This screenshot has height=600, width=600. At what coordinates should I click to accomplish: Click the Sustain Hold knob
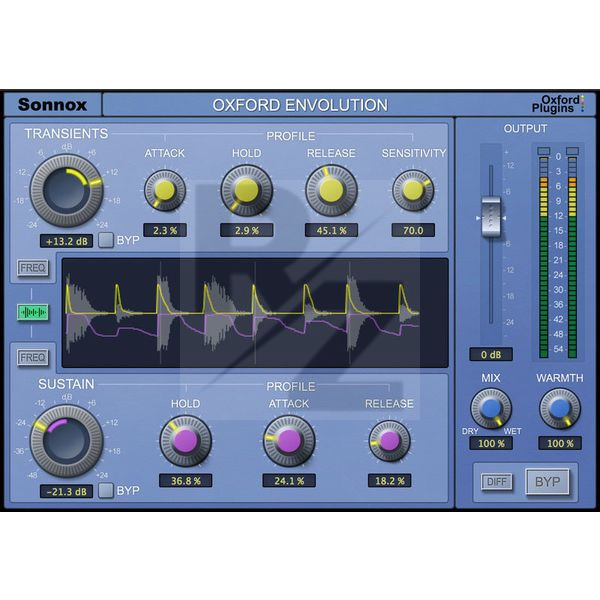[x=186, y=441]
